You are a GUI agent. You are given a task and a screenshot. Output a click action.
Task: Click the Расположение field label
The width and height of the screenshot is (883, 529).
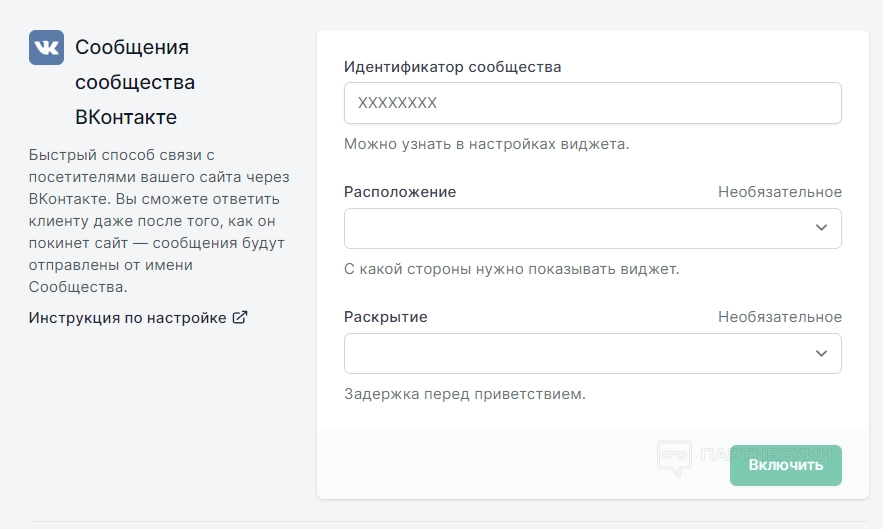point(400,192)
